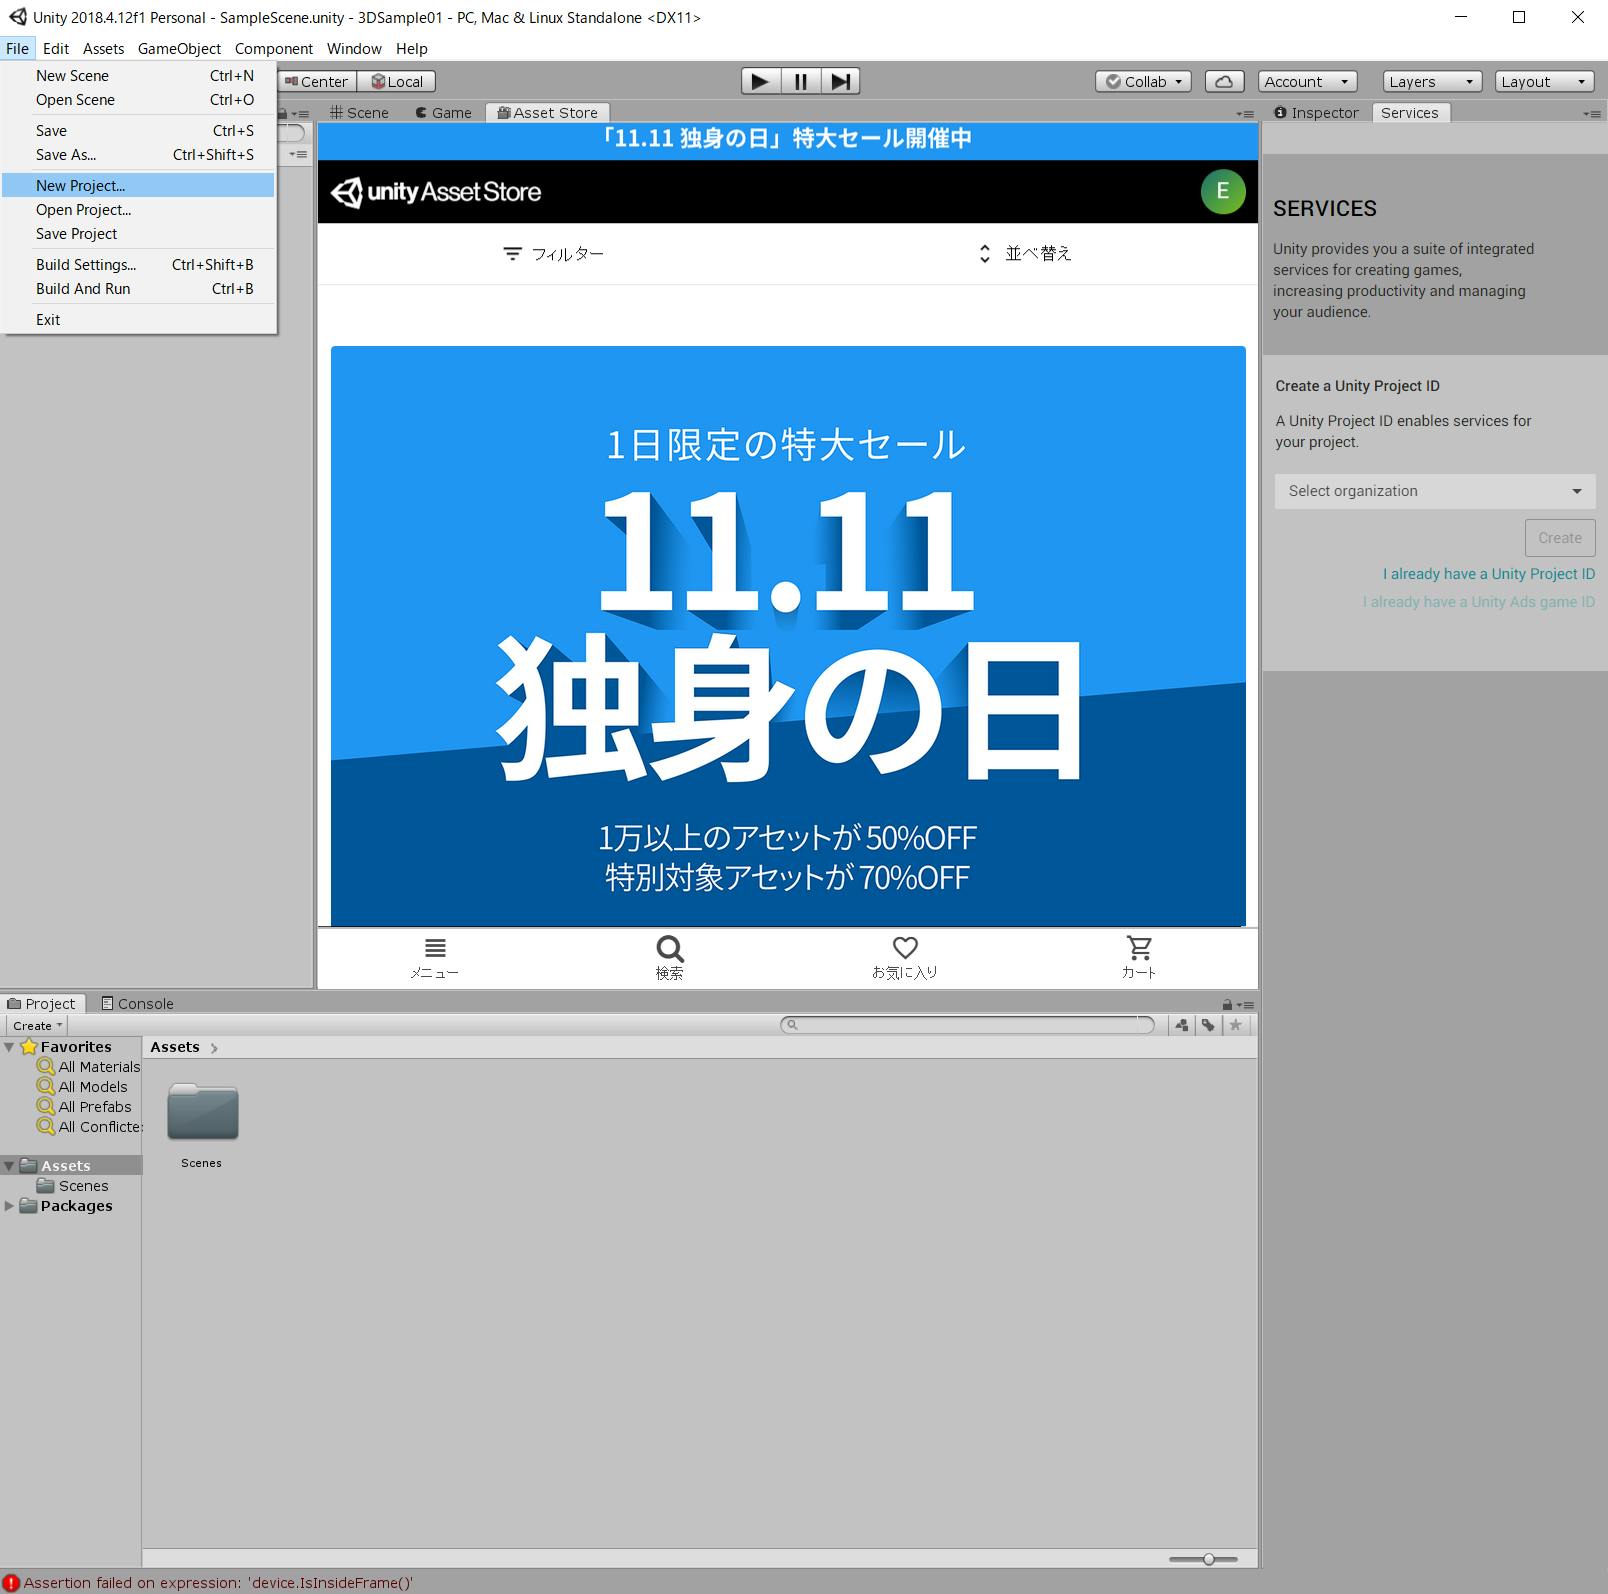
Task: Pause the game with the pause button
Action: coord(800,81)
